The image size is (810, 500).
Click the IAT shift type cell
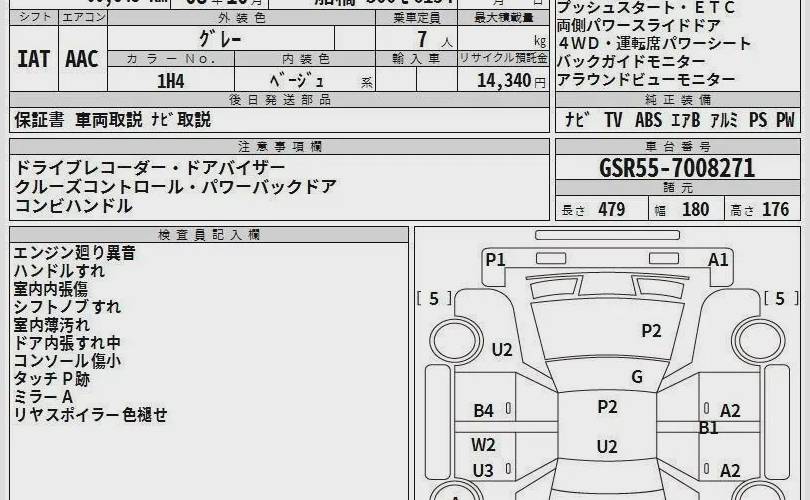33,59
